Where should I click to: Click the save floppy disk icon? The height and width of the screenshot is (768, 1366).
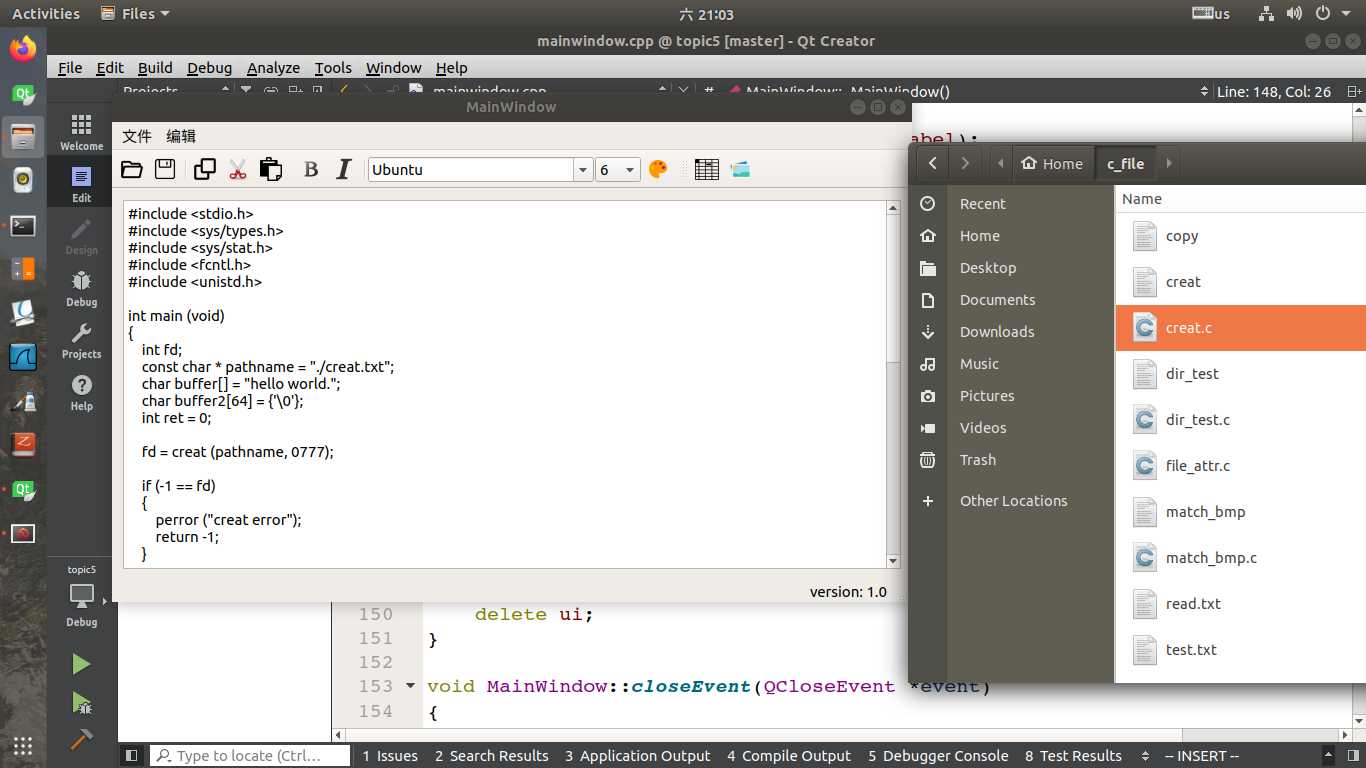coord(165,169)
